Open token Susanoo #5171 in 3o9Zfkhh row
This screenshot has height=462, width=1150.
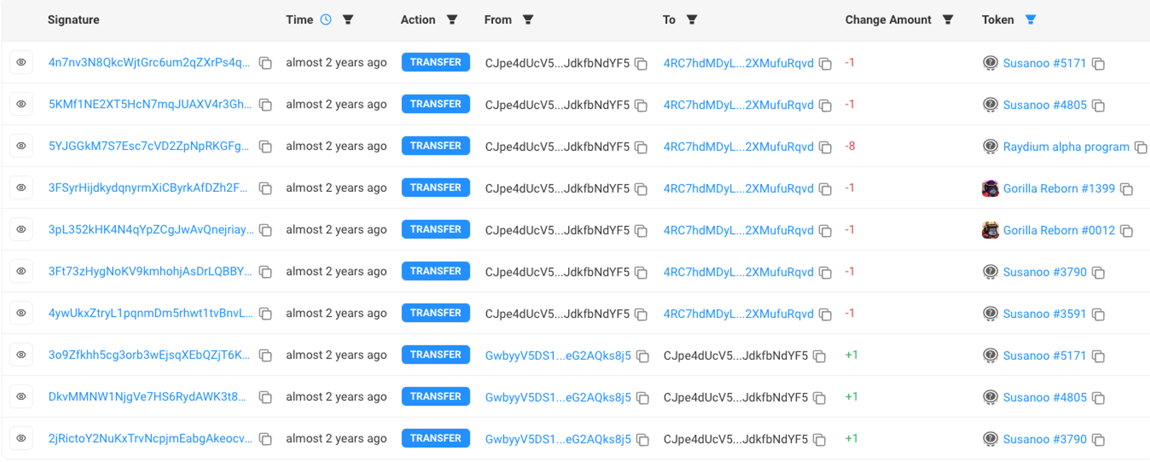tap(1044, 356)
